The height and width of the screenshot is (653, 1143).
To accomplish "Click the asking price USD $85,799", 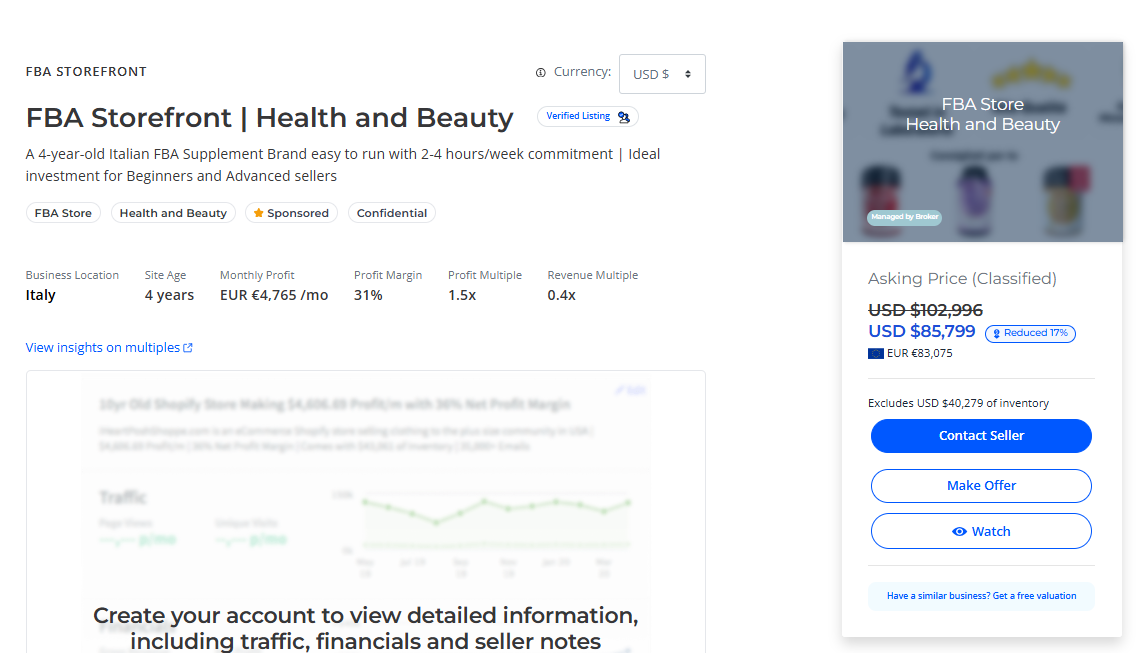I will (x=921, y=332).
